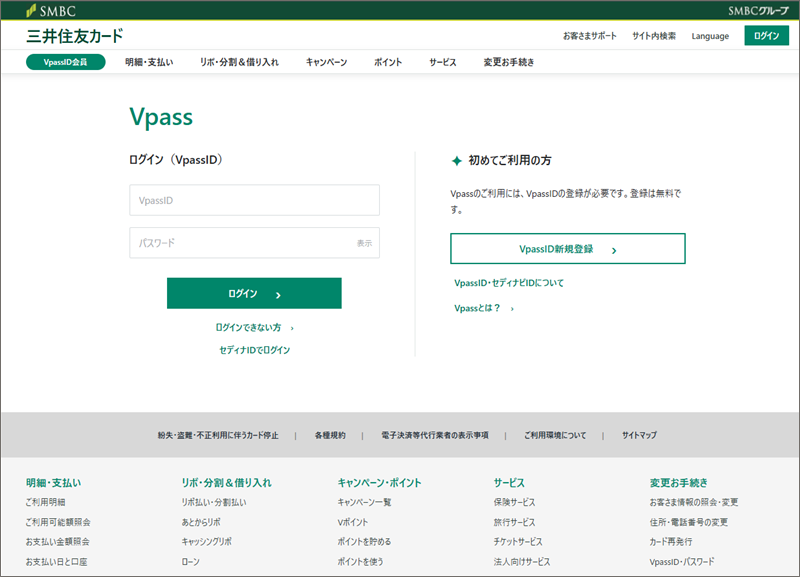The height and width of the screenshot is (577, 800).
Task: Open カード再発行 footer link
Action: click(670, 542)
